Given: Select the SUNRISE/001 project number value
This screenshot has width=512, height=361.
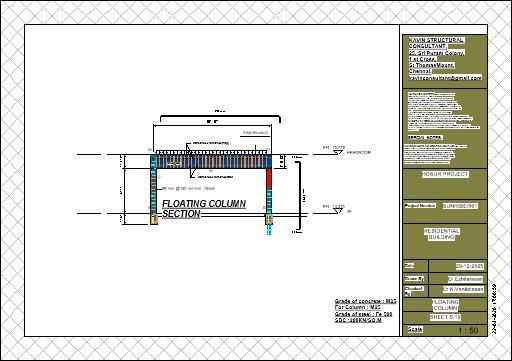Looking at the screenshot, I should (460, 206).
